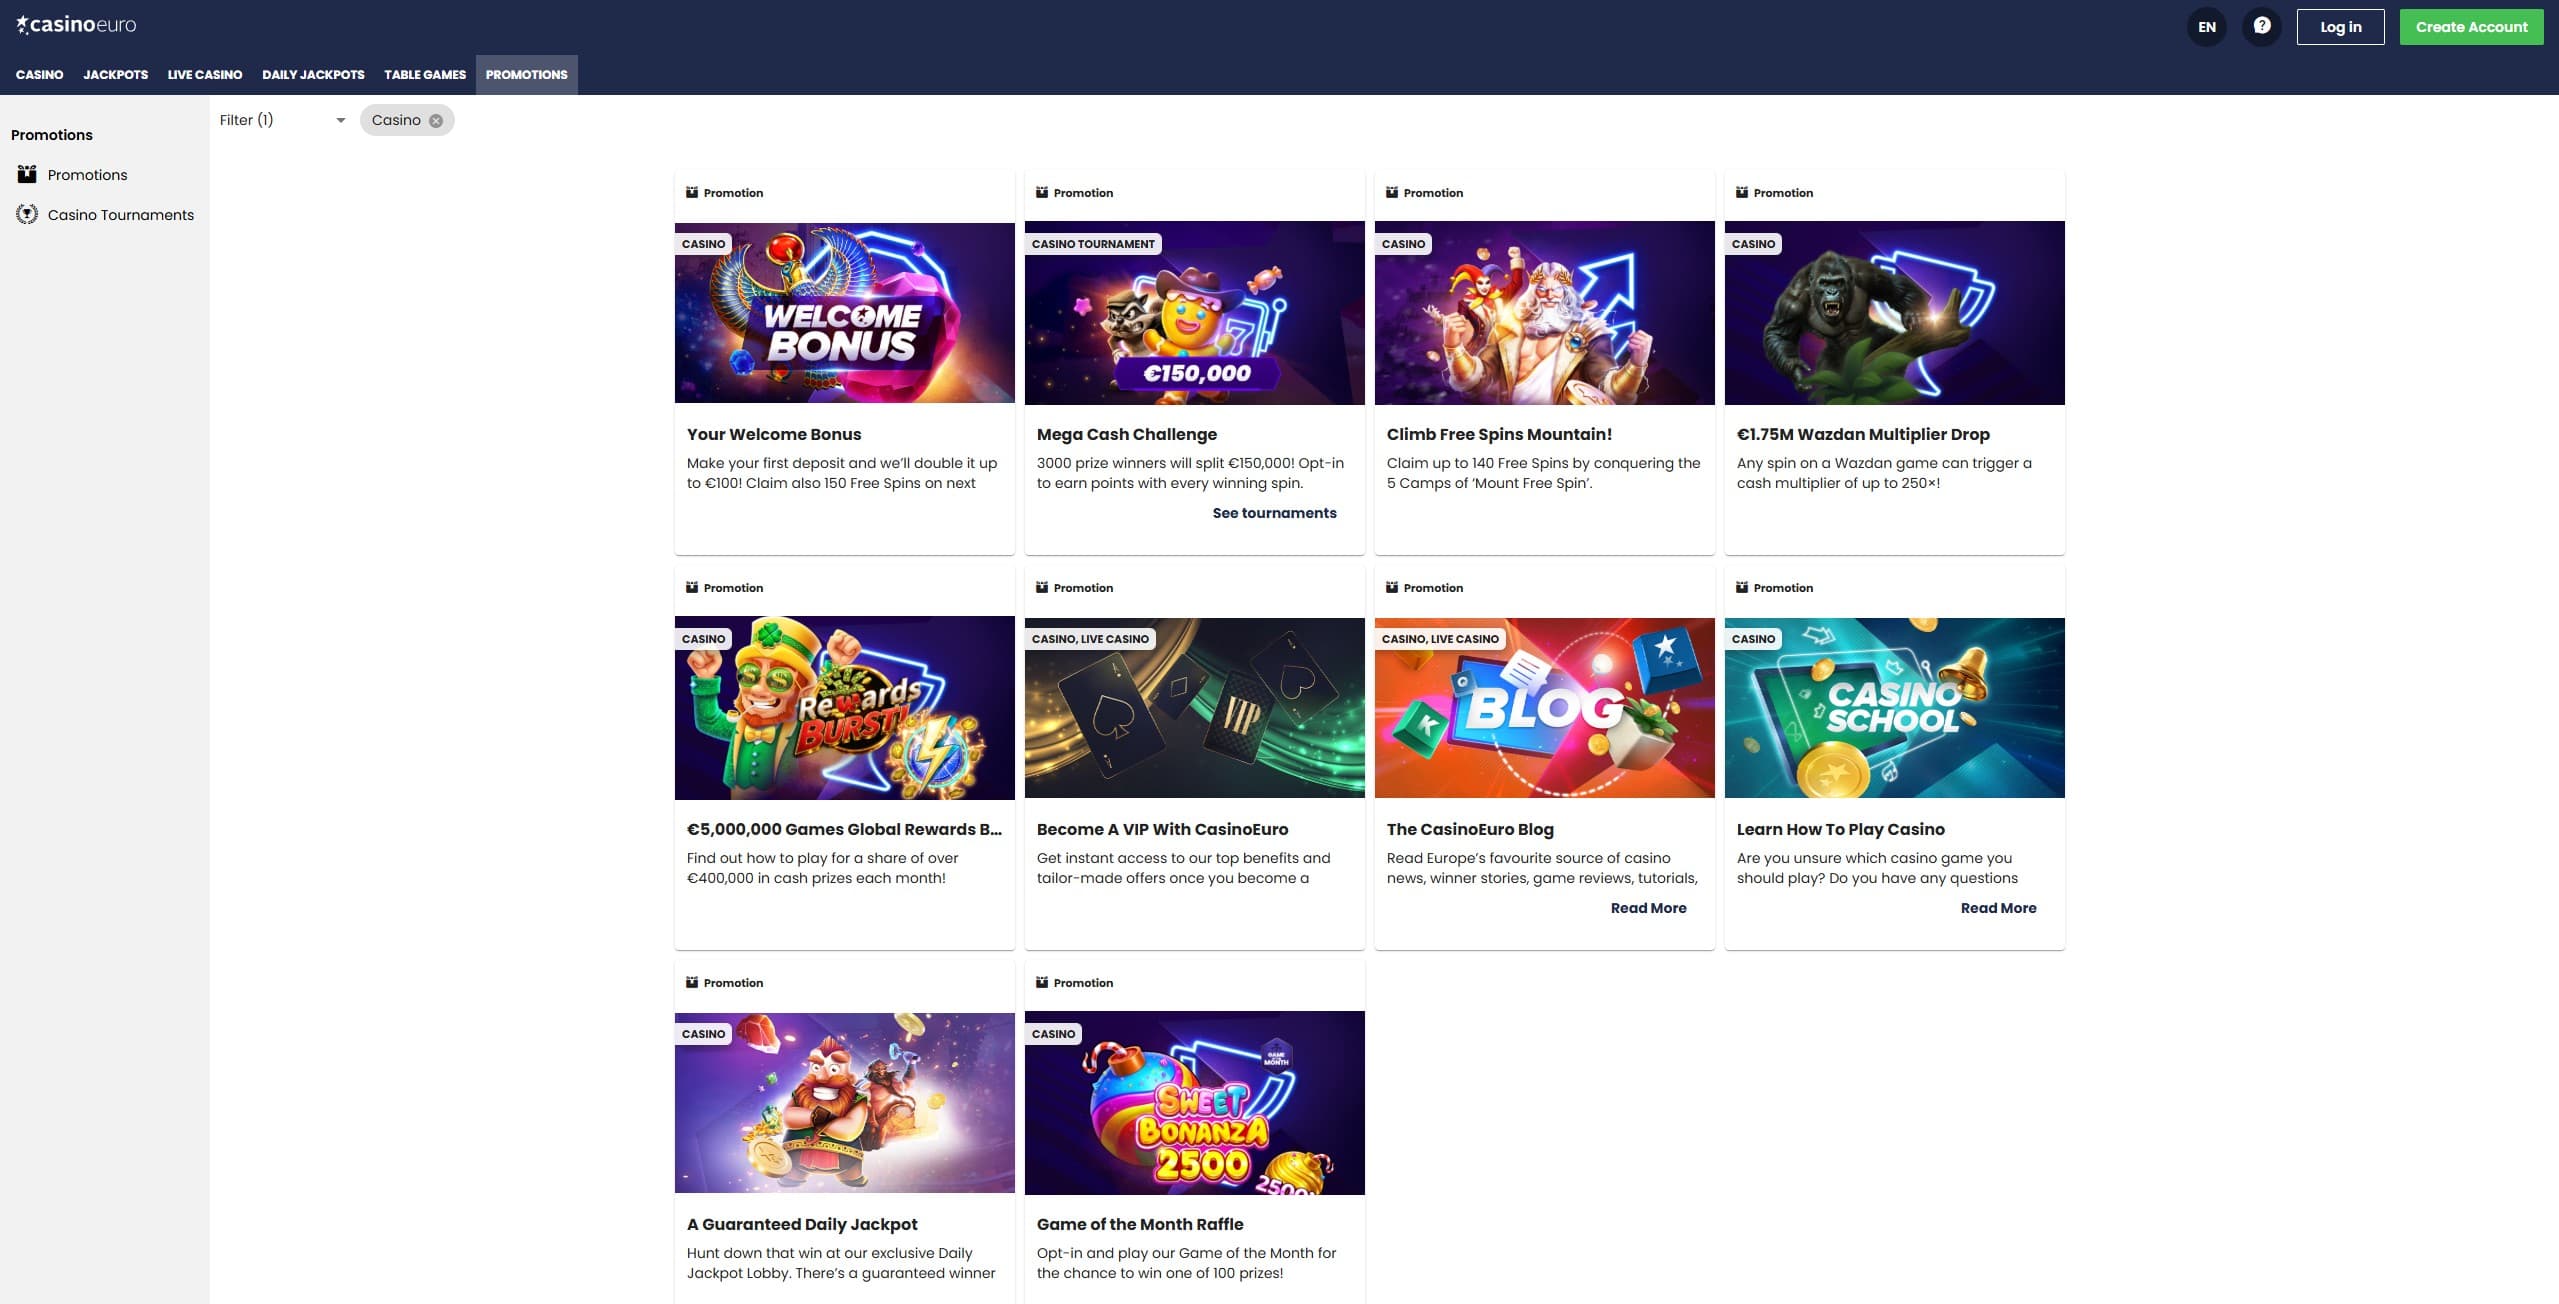Image resolution: width=2559 pixels, height=1304 pixels.
Task: Select the Promotions tab in the top navigation
Action: [x=527, y=75]
